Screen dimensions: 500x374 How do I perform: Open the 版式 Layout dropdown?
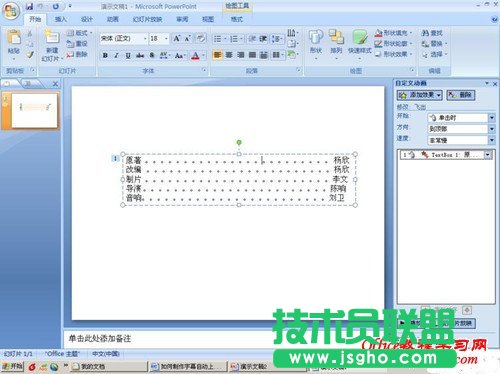79,33
